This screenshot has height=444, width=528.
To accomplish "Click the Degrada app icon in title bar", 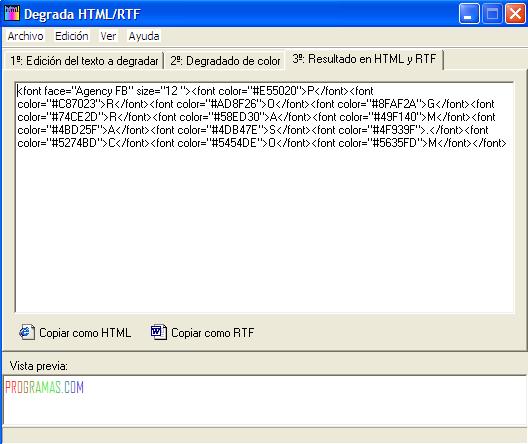I will coord(12,13).
